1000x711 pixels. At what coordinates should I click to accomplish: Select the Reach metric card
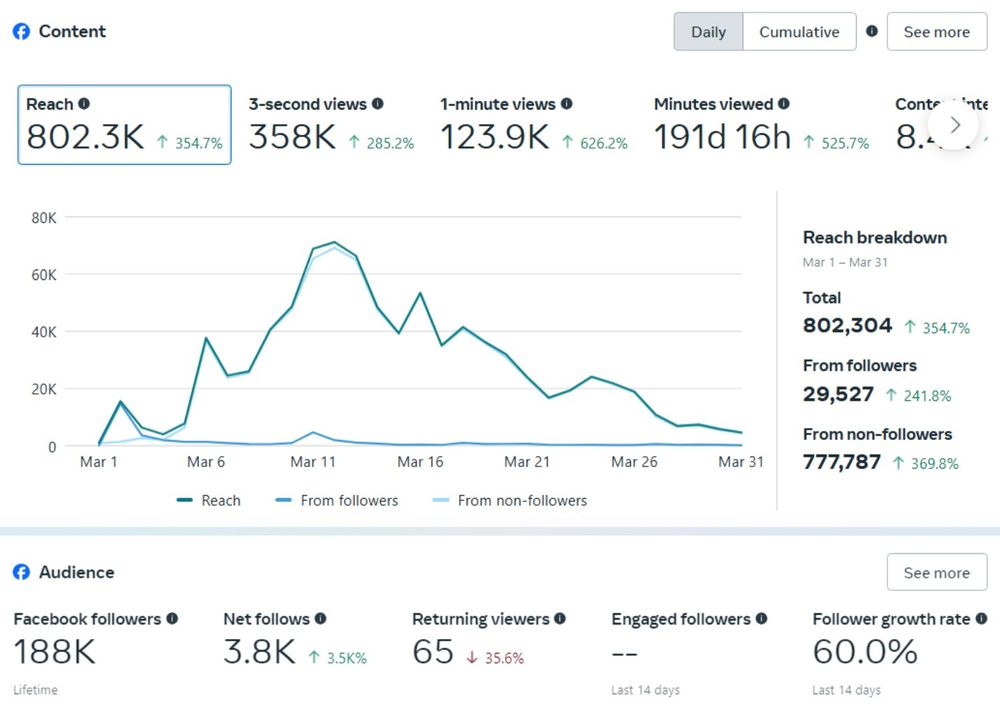(x=124, y=124)
